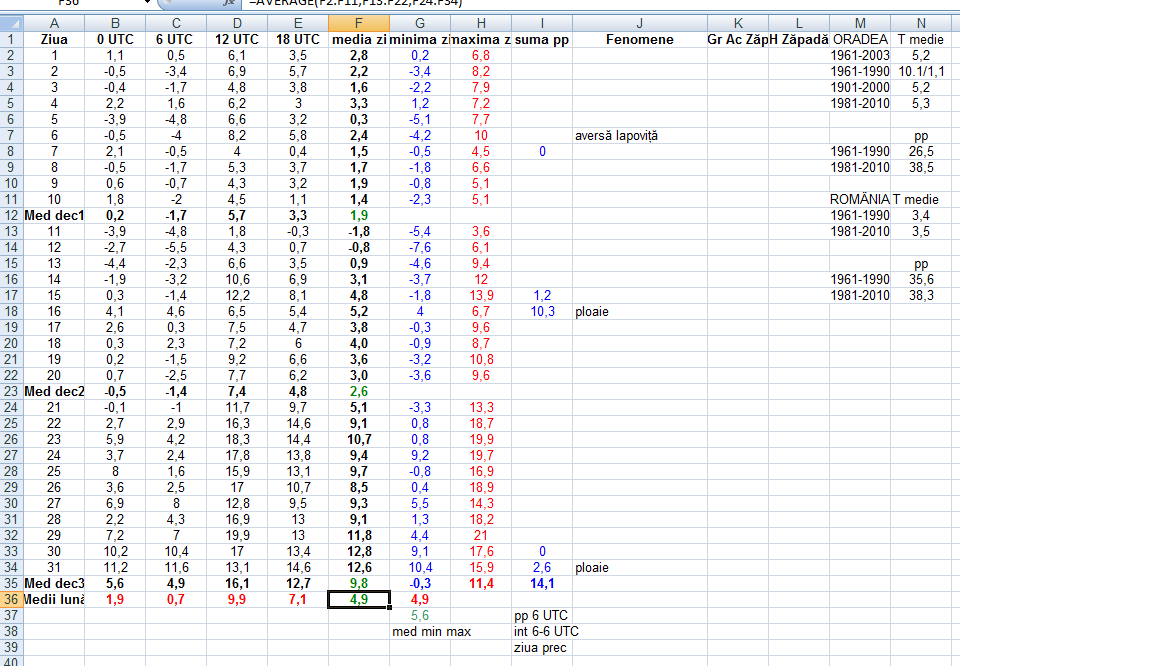Viewport: 1152px width, 666px height.
Task: Select row 23 header
Action: coord(11,391)
